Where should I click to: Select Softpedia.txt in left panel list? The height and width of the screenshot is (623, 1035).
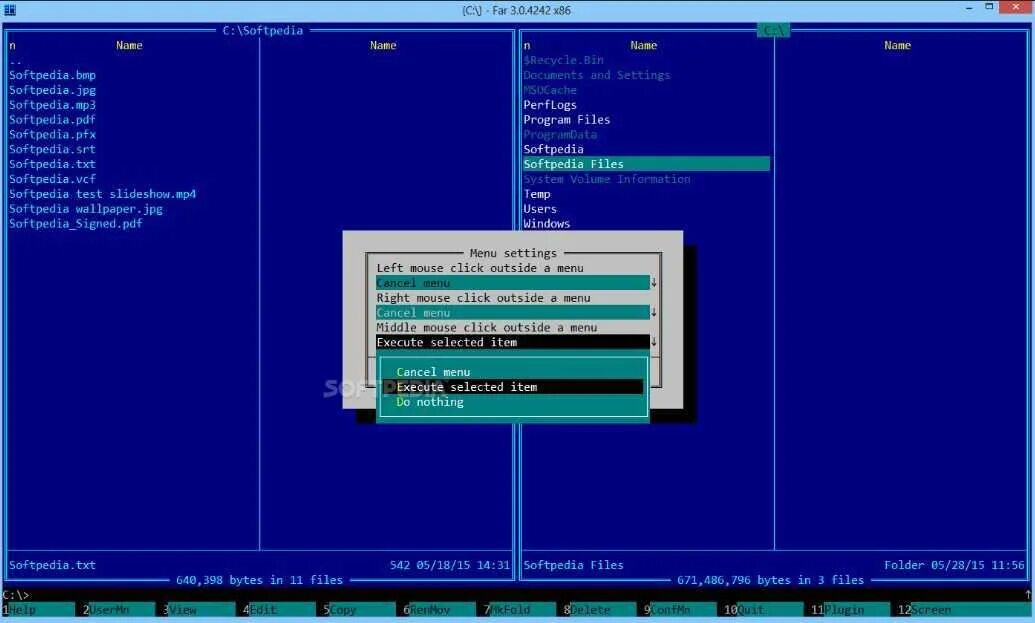point(52,164)
